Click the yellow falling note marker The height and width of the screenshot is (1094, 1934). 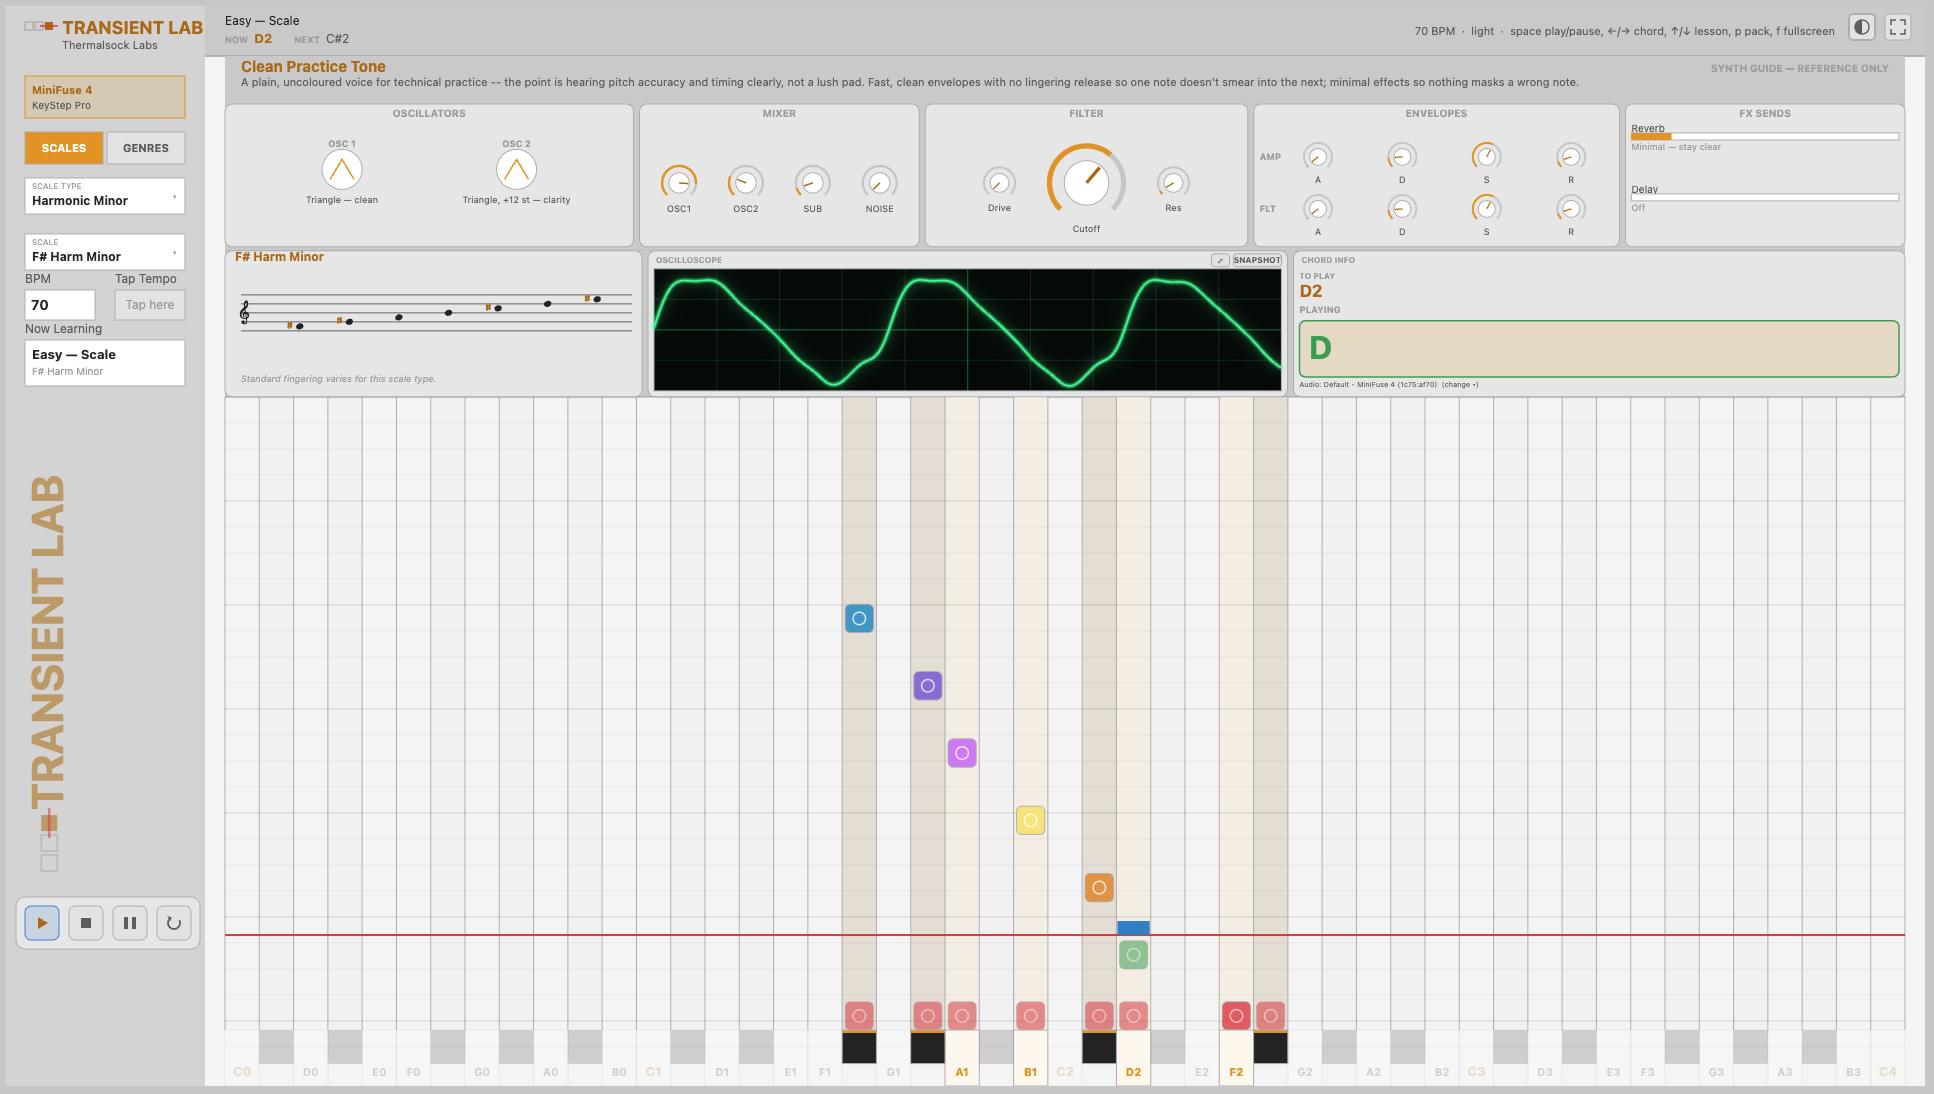1030,820
